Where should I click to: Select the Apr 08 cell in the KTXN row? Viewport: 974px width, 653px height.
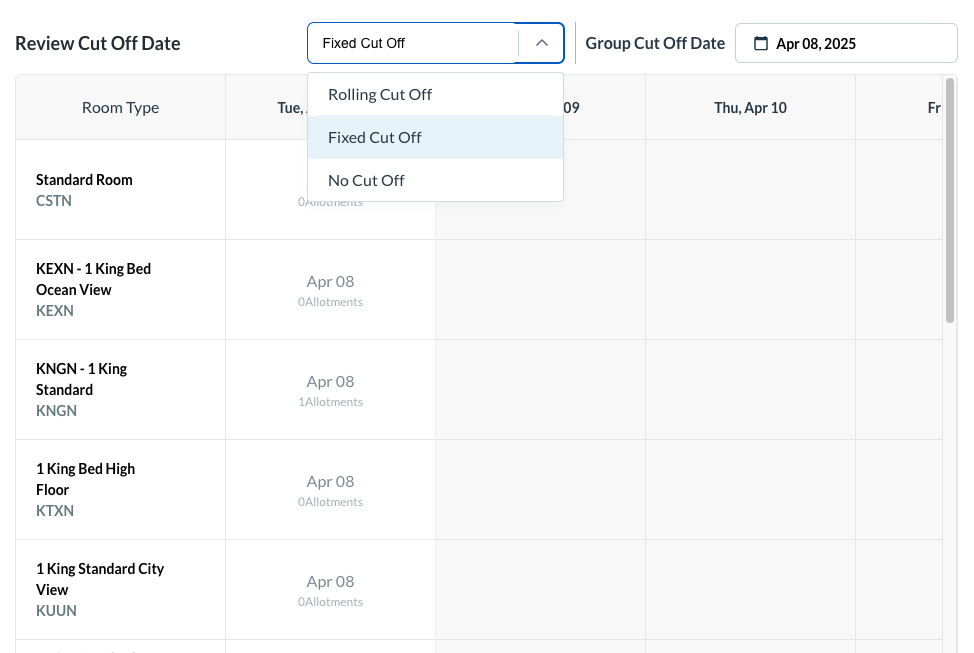click(330, 490)
